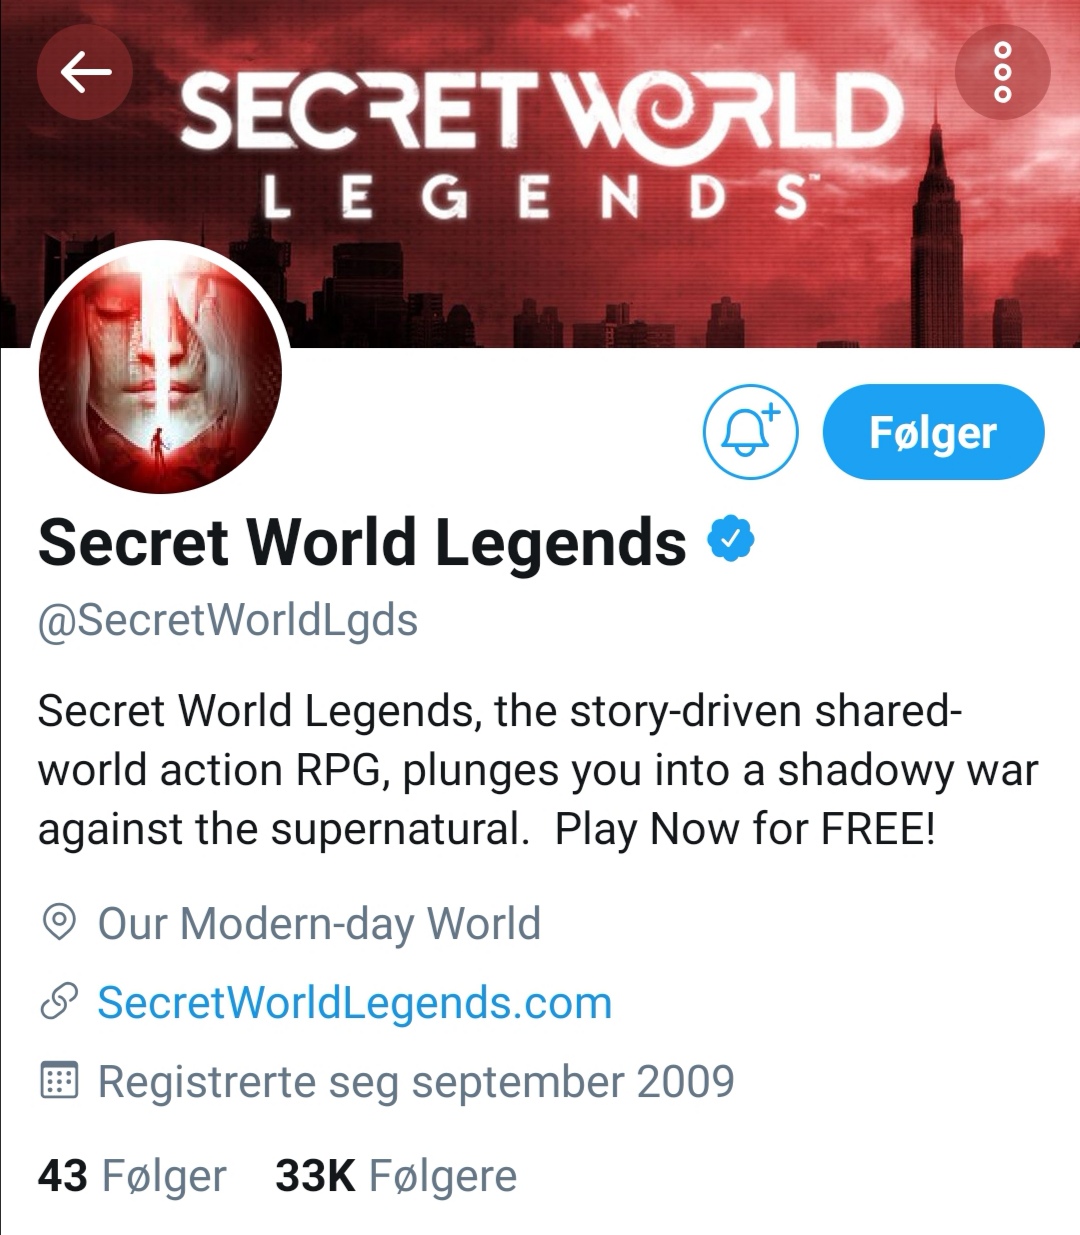Screen dimensions: 1080x1235
Task: Open the Secret World Legends header banner
Action: [x=540, y=174]
